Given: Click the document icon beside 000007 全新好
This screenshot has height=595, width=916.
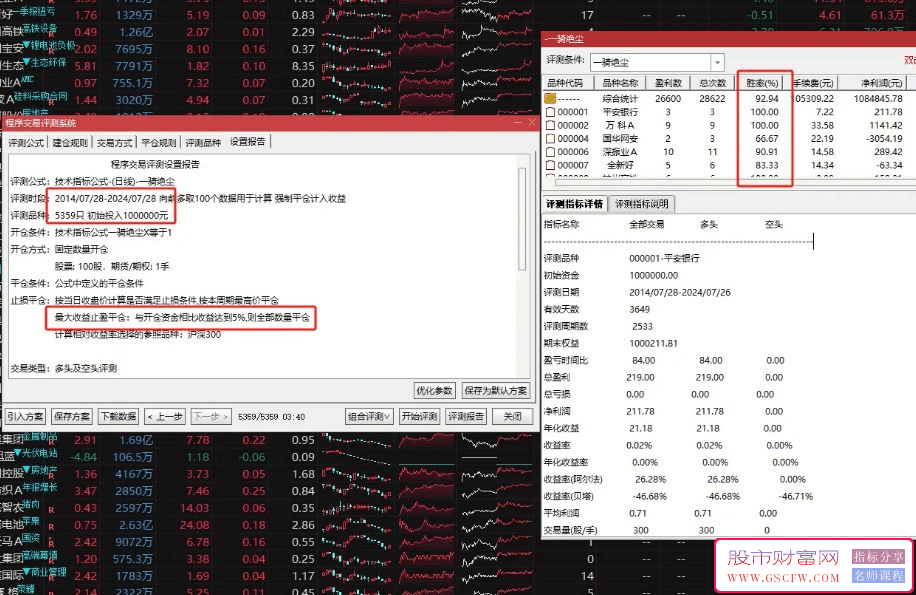Looking at the screenshot, I should pos(550,165).
